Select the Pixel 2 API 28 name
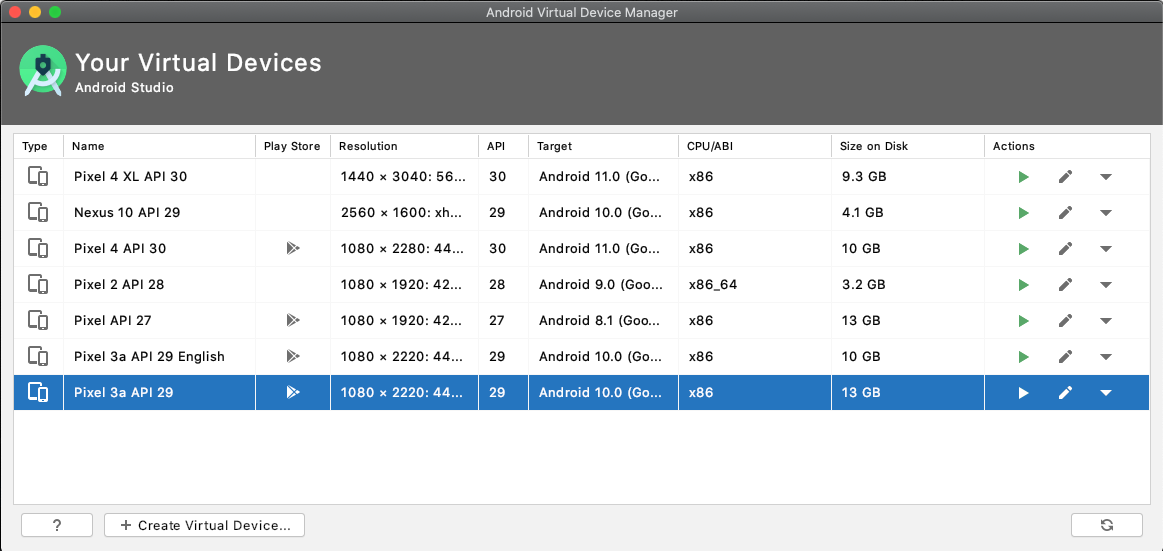This screenshot has width=1163, height=551. point(119,285)
